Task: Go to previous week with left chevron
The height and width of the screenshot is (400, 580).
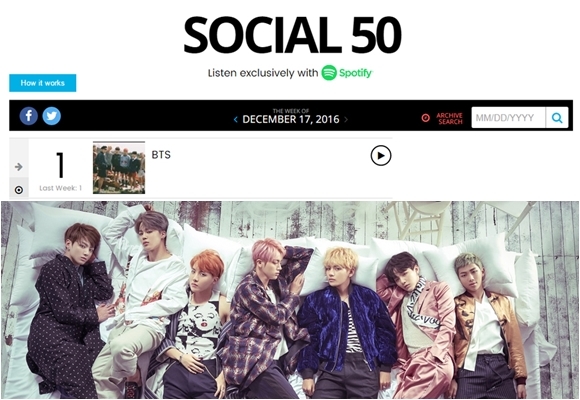Action: (236, 119)
